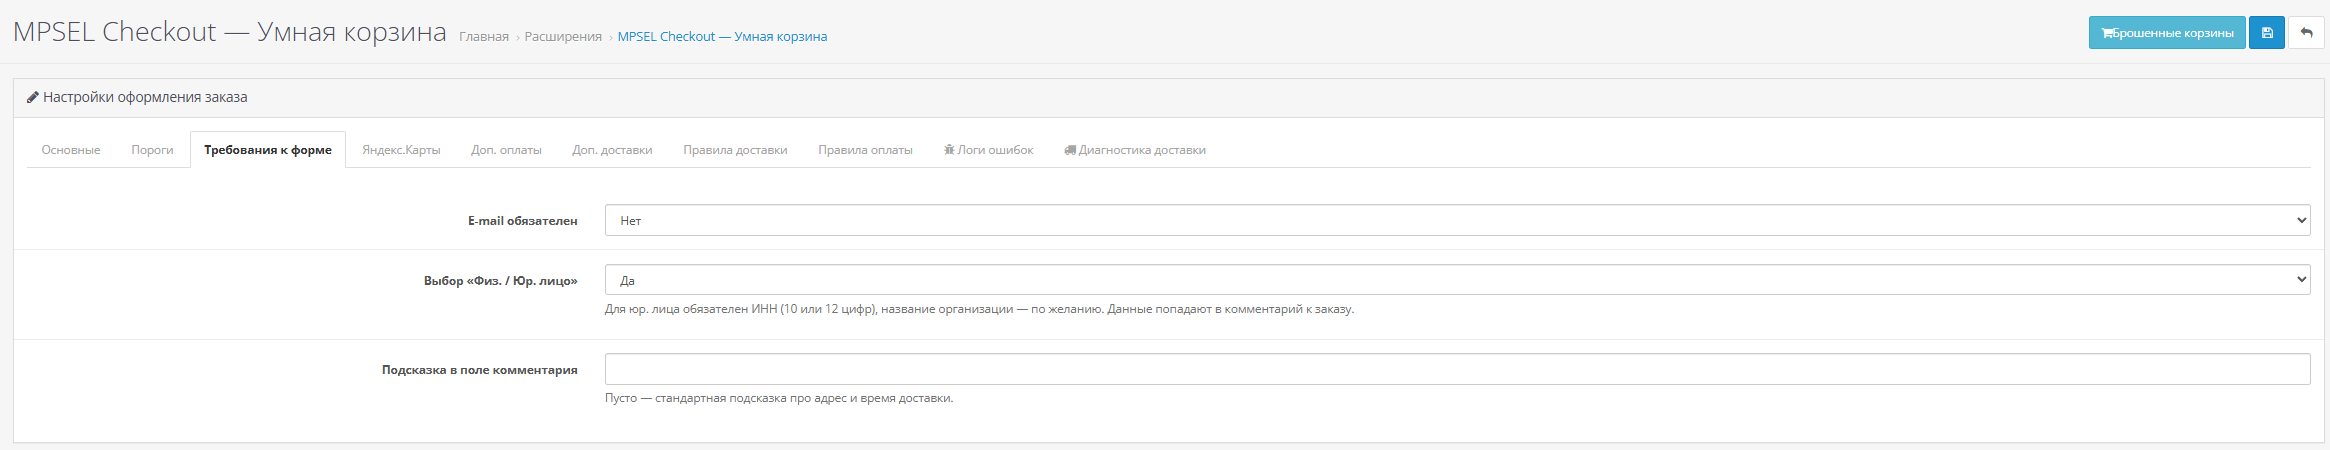Click the E-mail обязателен label
This screenshot has width=2330, height=450.
522,221
